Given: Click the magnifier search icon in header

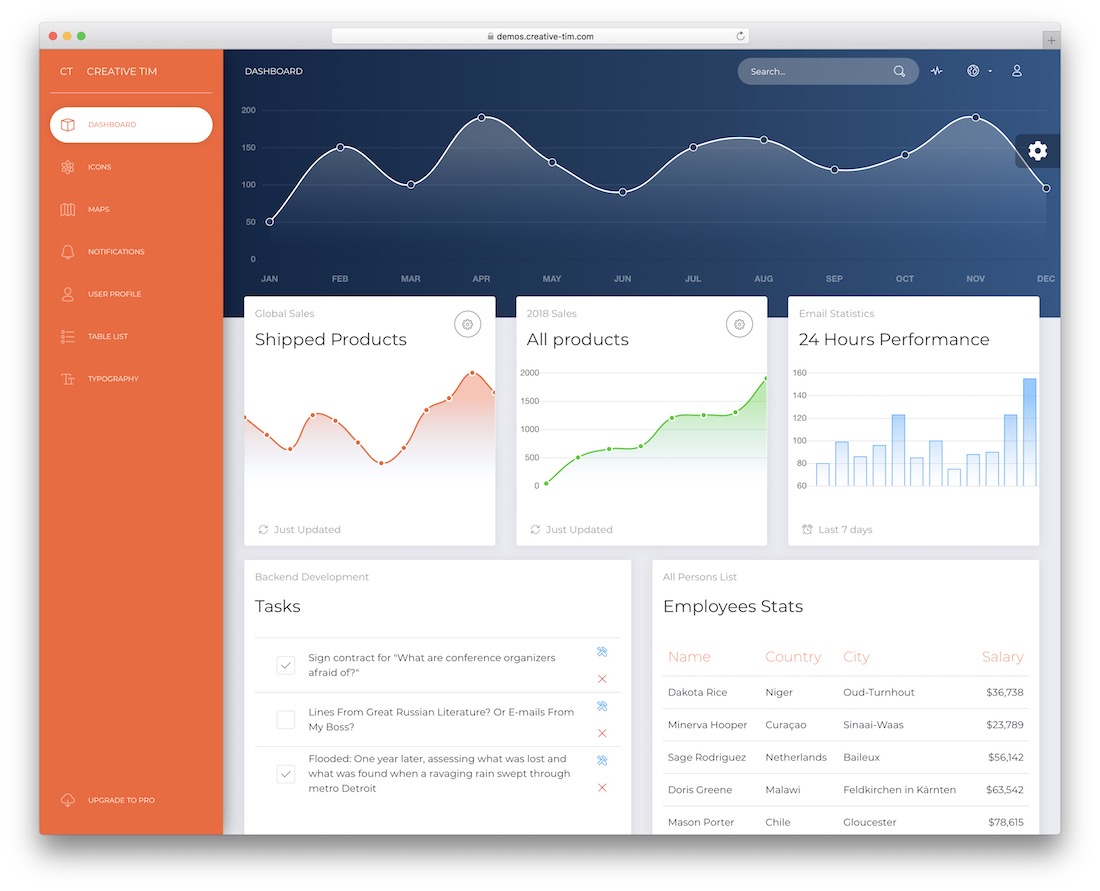Looking at the screenshot, I should coord(899,72).
